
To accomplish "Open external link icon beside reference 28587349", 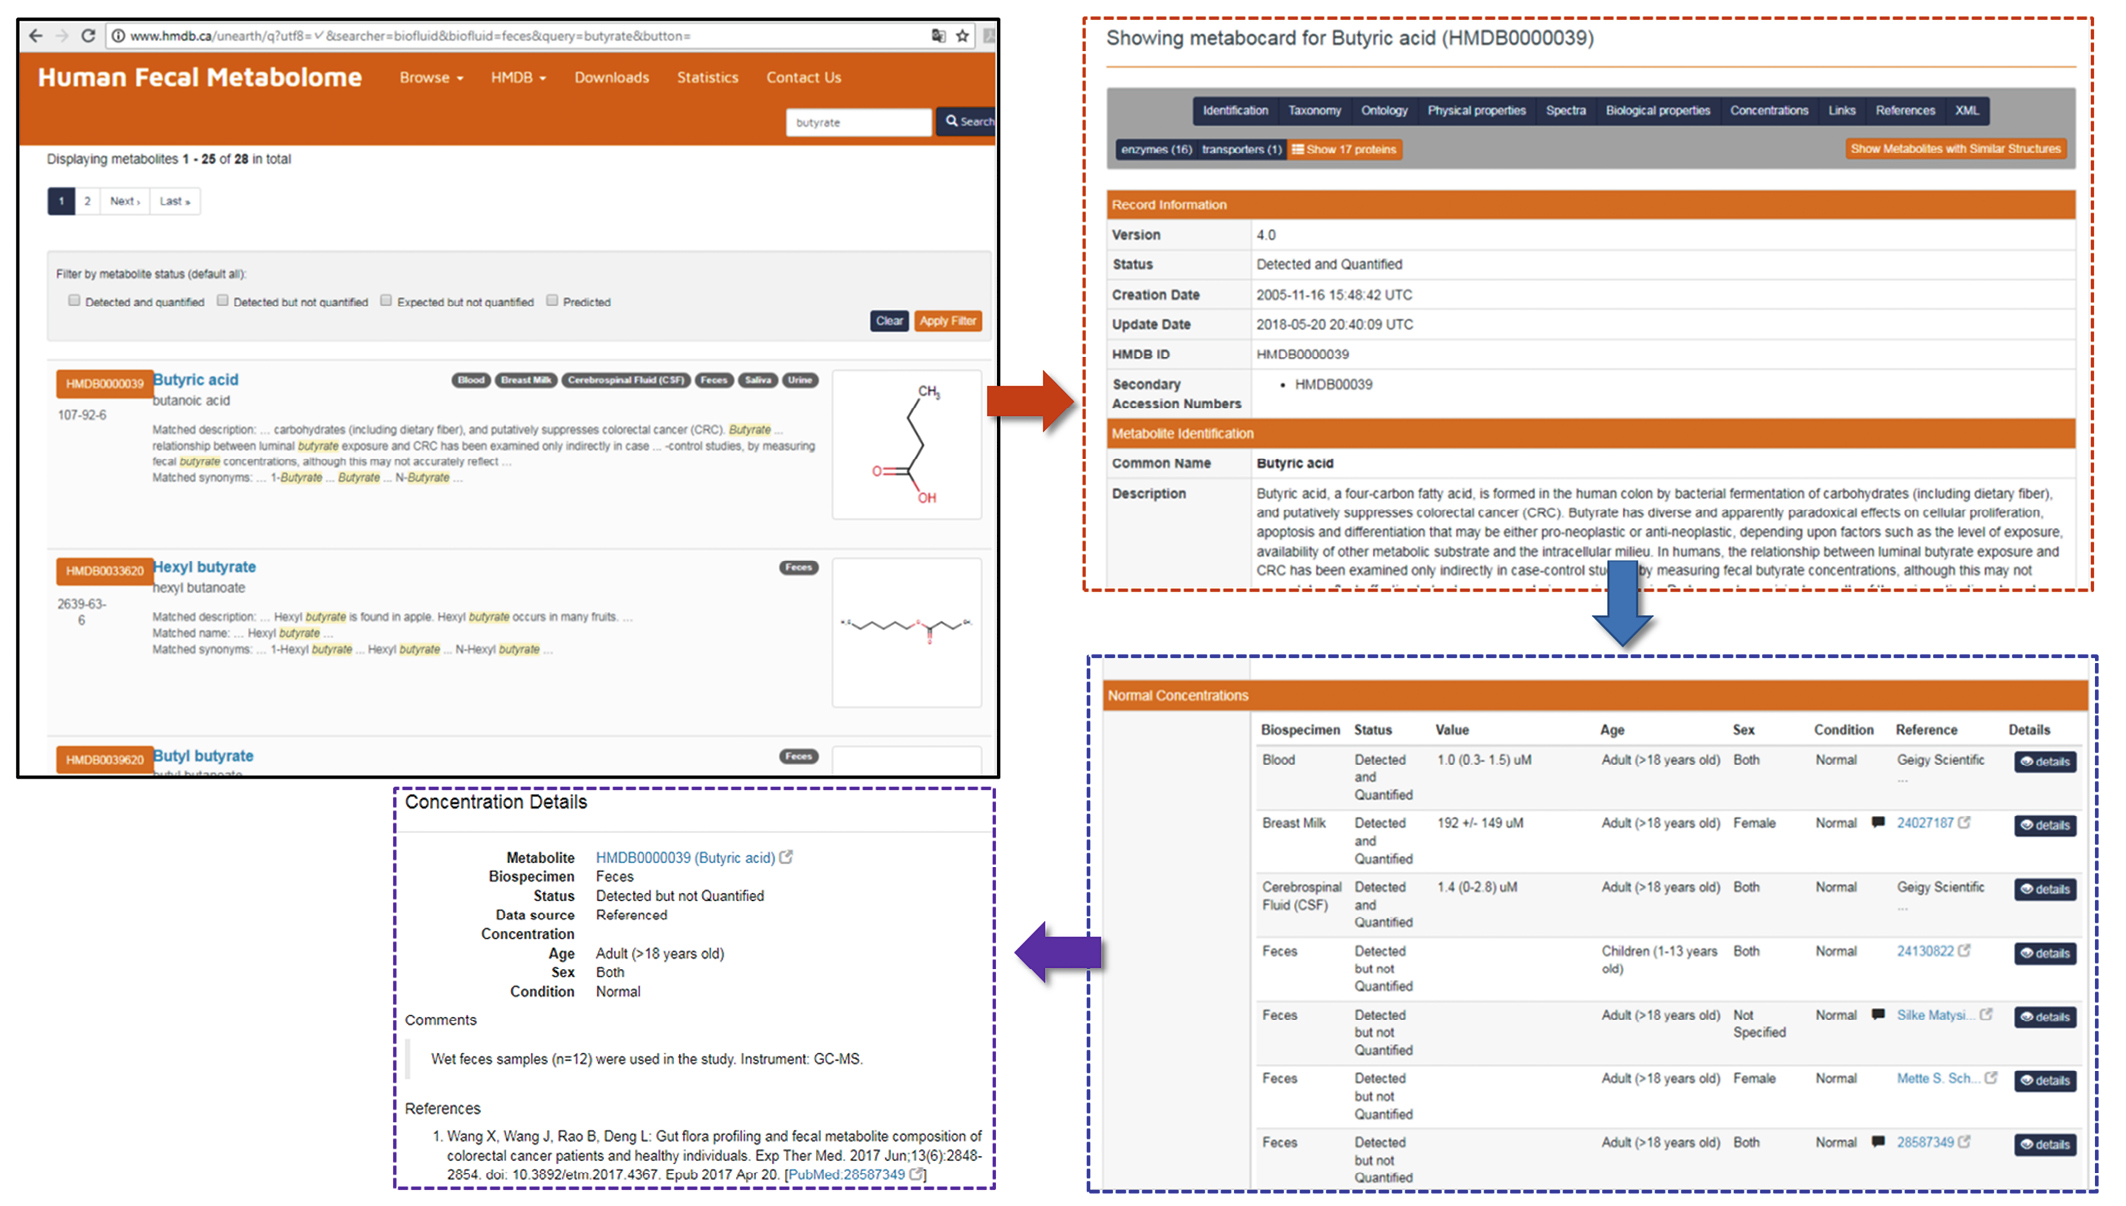I will tap(1965, 1141).
